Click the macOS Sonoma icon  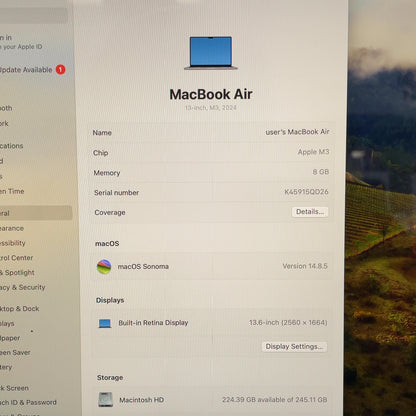(x=104, y=267)
